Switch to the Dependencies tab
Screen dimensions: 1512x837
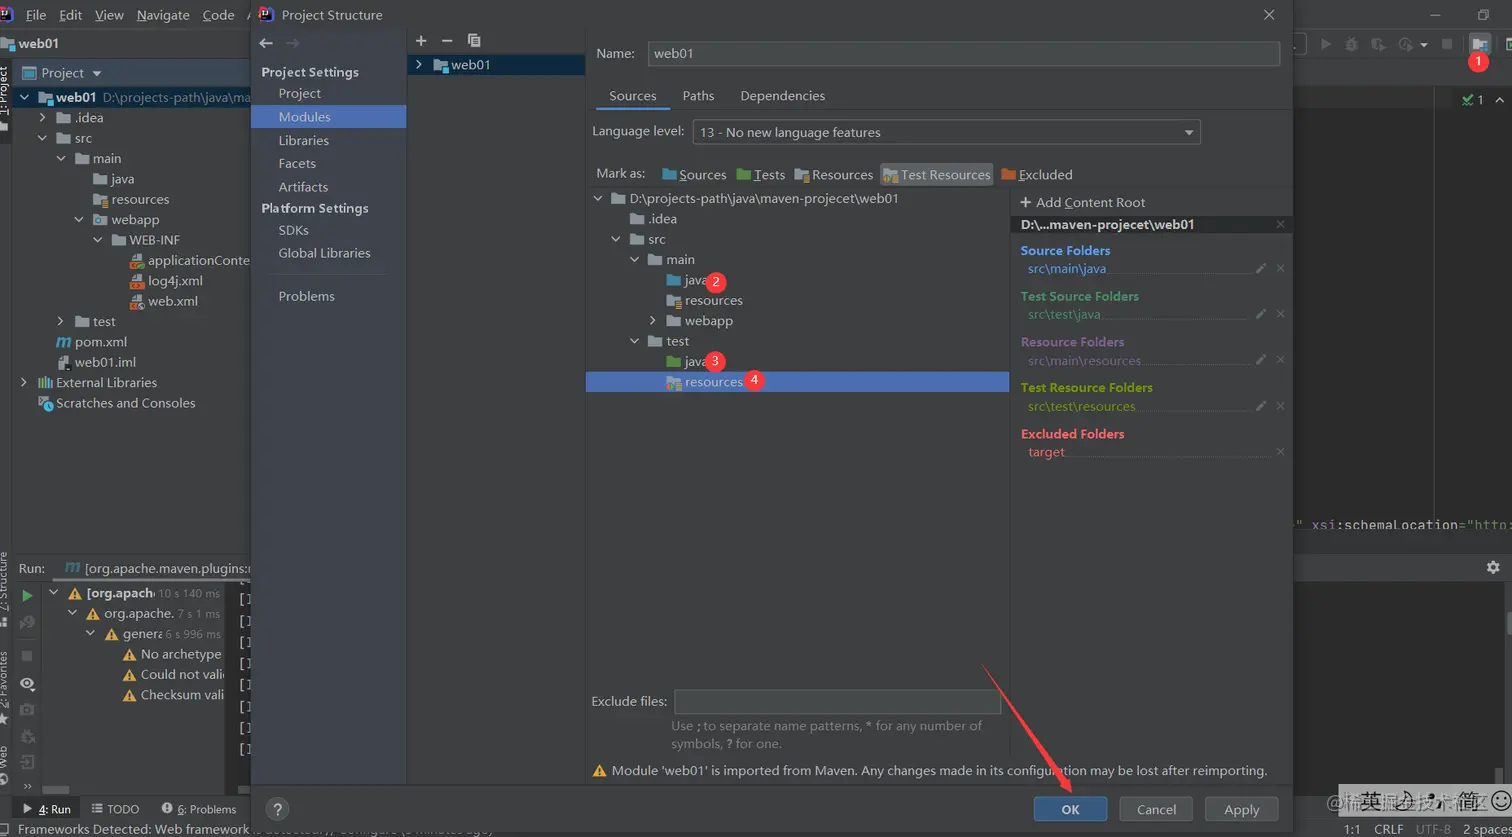pyautogui.click(x=782, y=96)
